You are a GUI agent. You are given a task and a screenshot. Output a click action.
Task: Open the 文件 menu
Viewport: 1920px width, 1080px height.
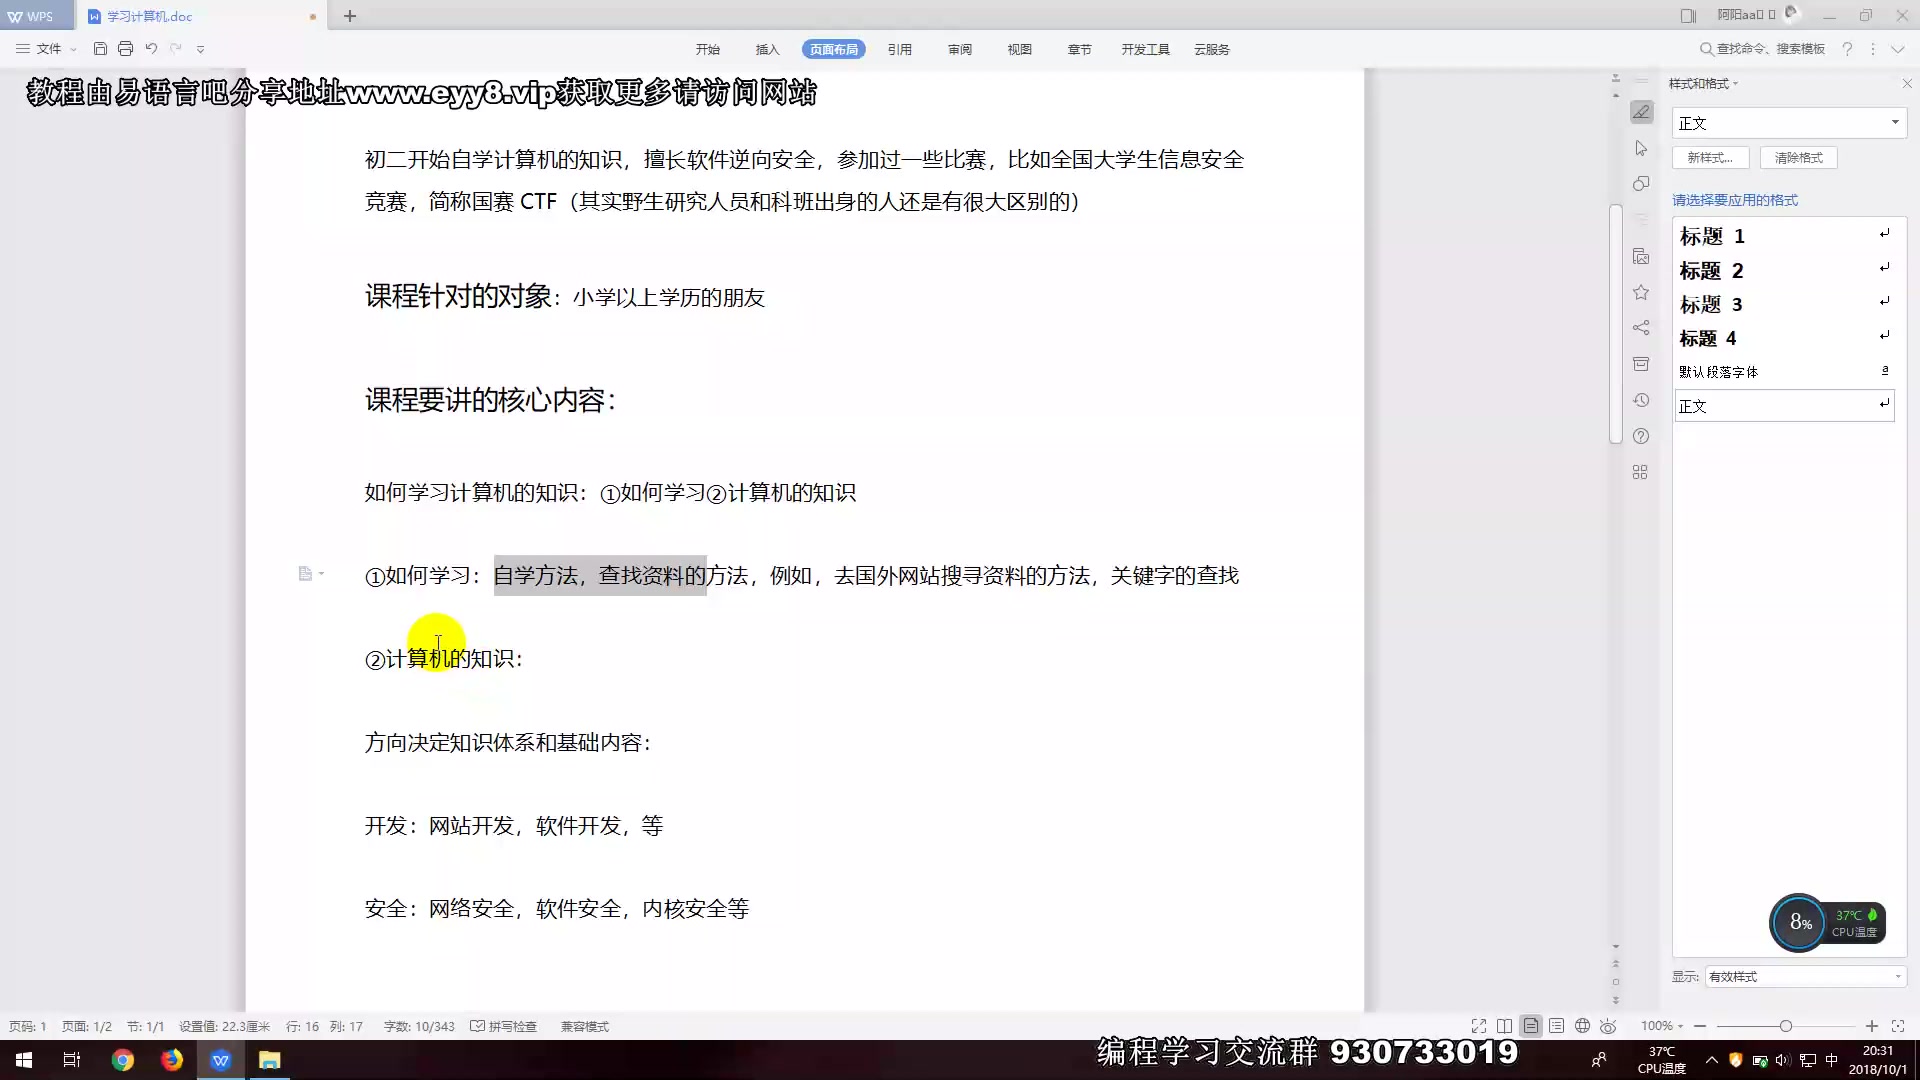point(47,49)
